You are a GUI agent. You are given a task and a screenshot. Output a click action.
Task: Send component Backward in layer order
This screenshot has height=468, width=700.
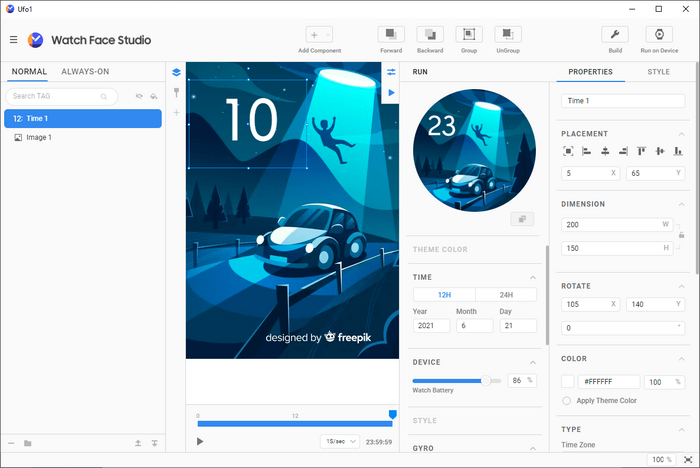click(430, 35)
